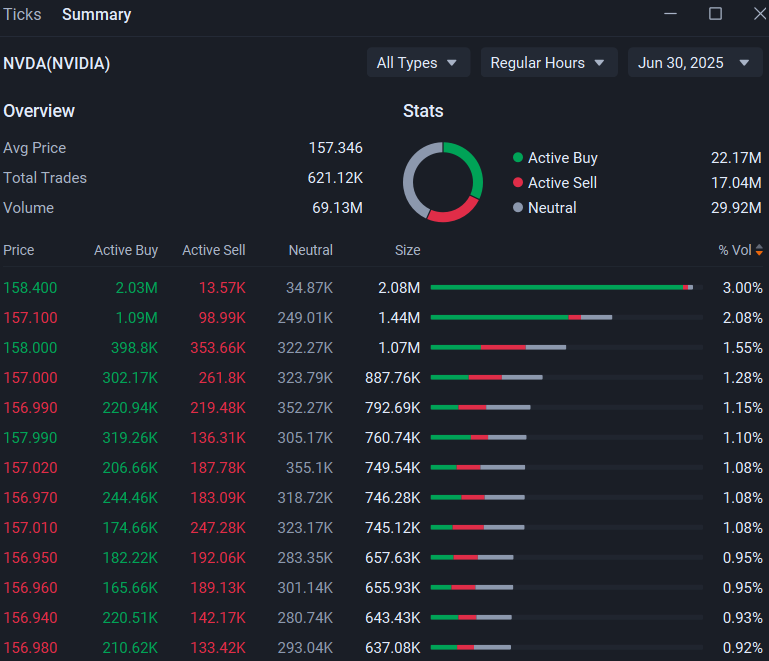Click Active Sell total 17.04M
The height and width of the screenshot is (661, 769).
(736, 182)
